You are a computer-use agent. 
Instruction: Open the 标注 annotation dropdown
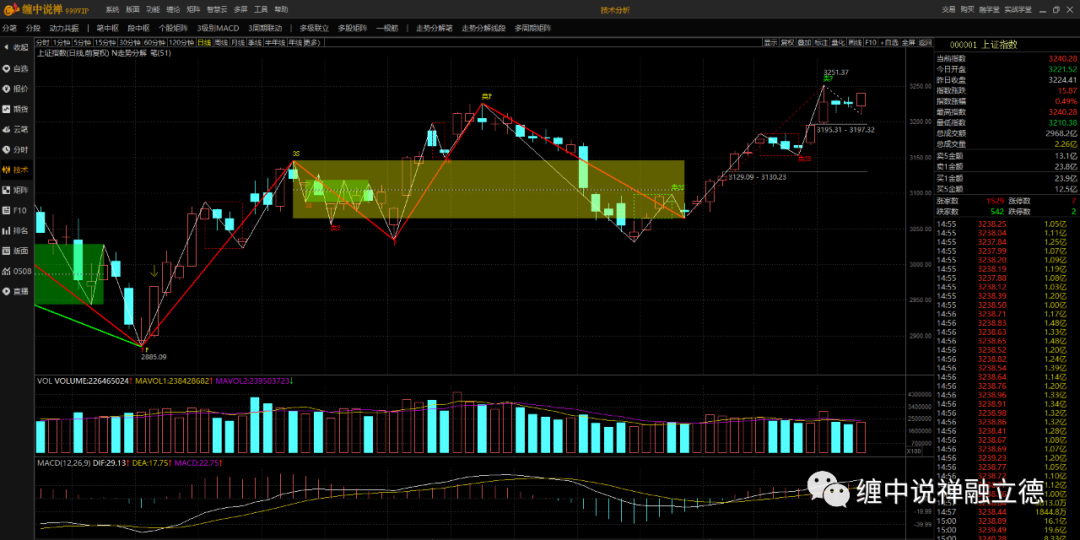tap(820, 43)
